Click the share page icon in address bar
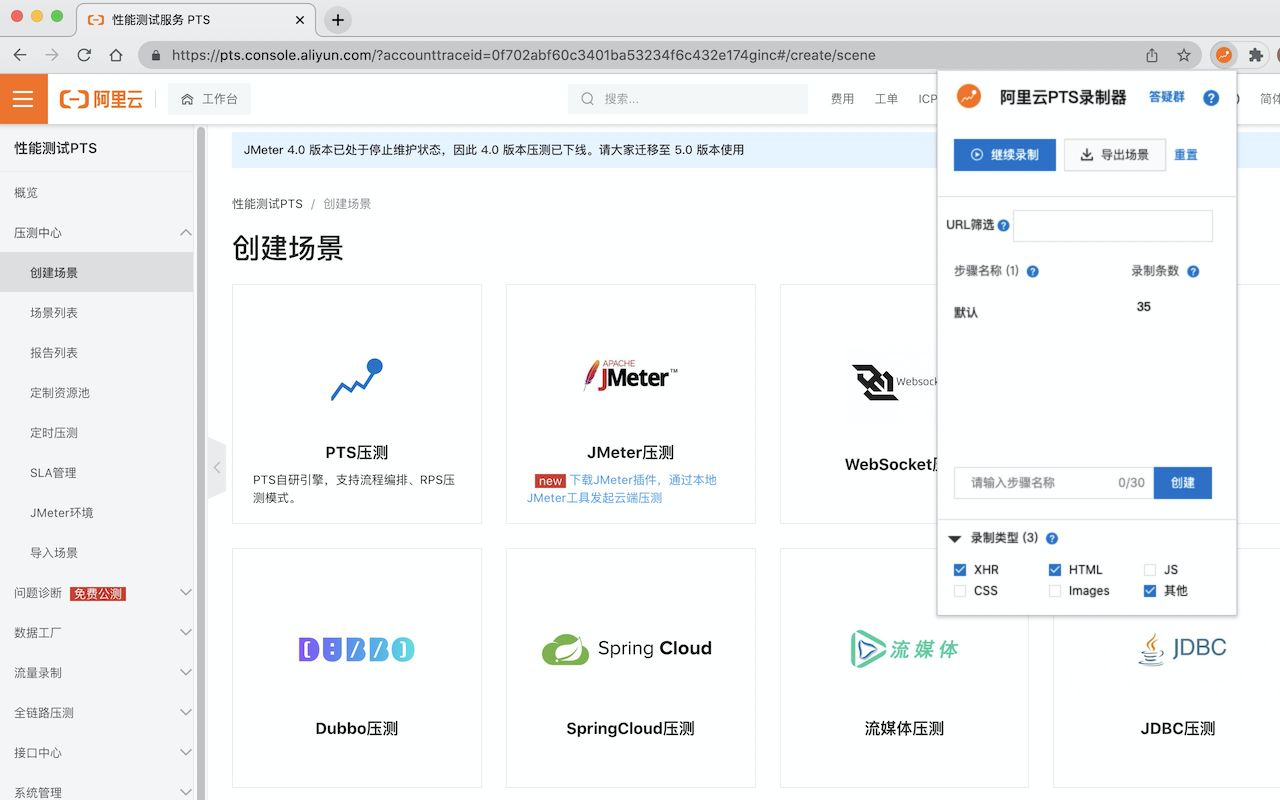The image size is (1280, 800). pyautogui.click(x=1152, y=55)
